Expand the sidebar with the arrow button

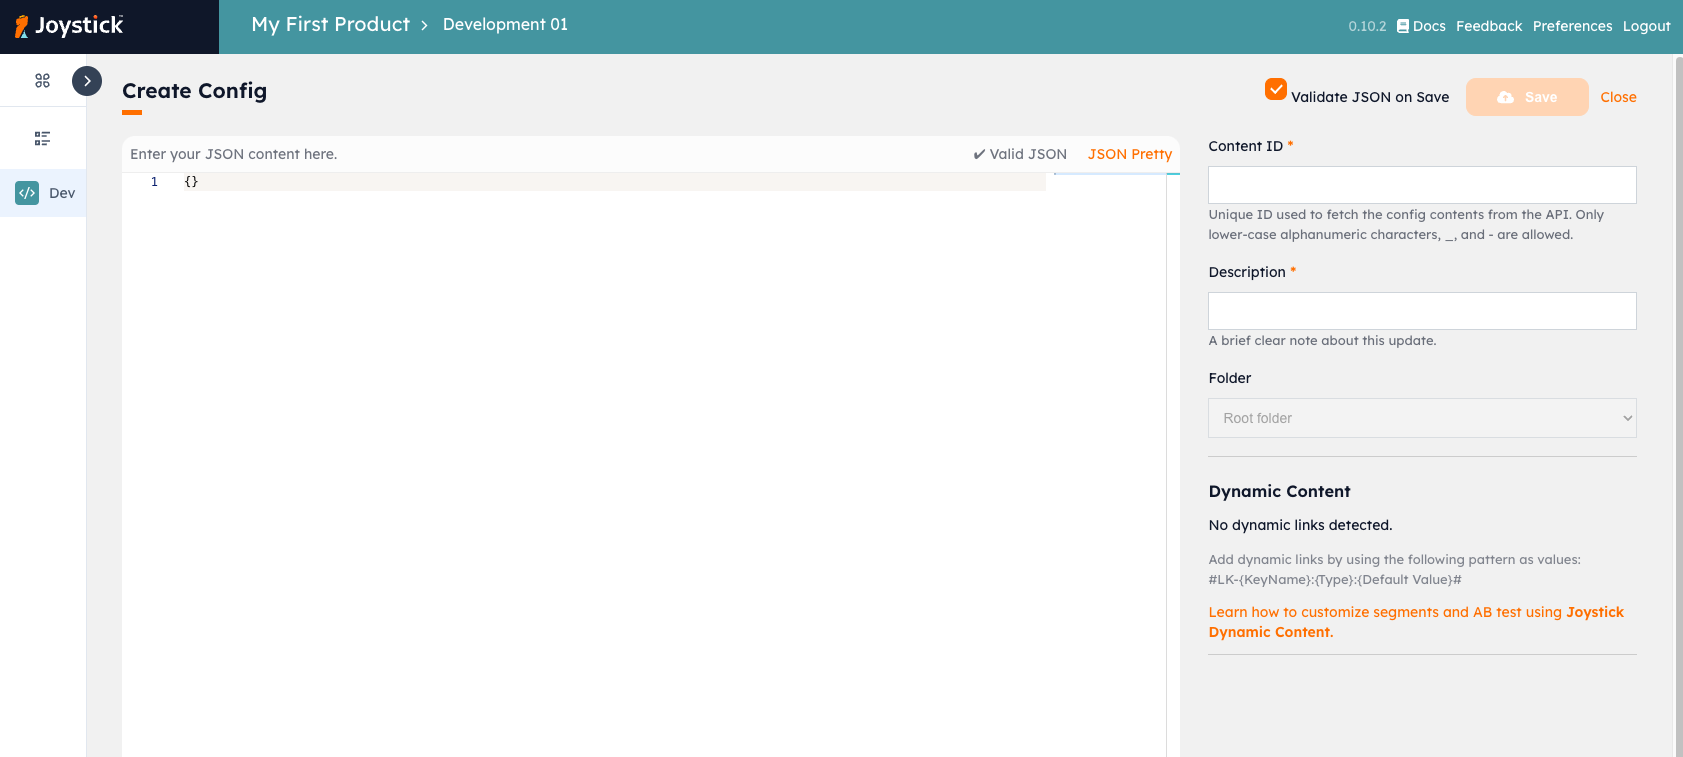(87, 81)
